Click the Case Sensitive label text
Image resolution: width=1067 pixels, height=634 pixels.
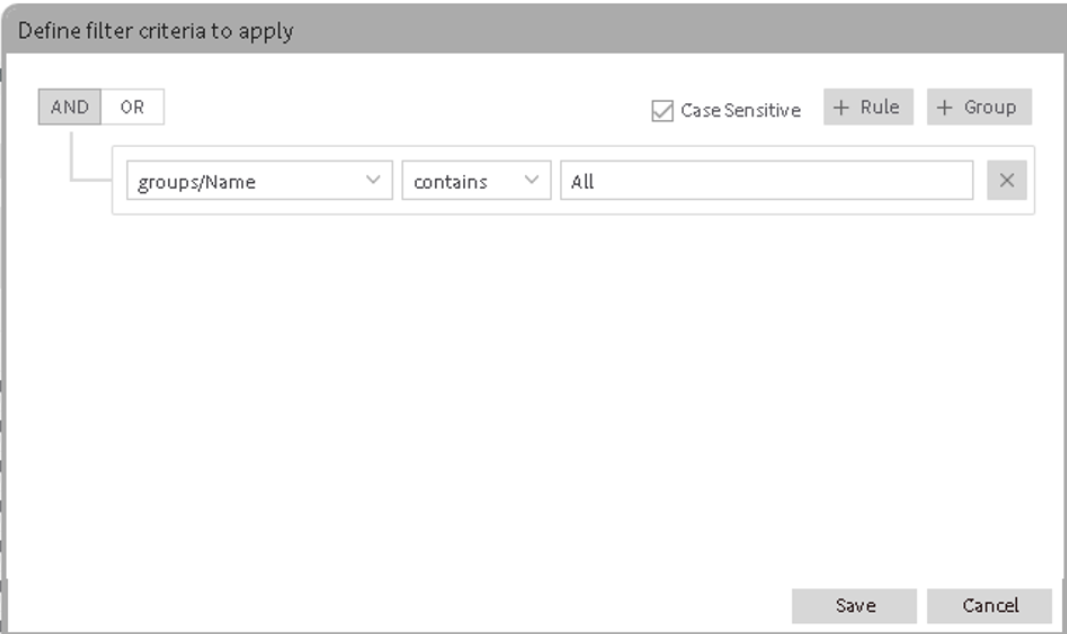740,111
